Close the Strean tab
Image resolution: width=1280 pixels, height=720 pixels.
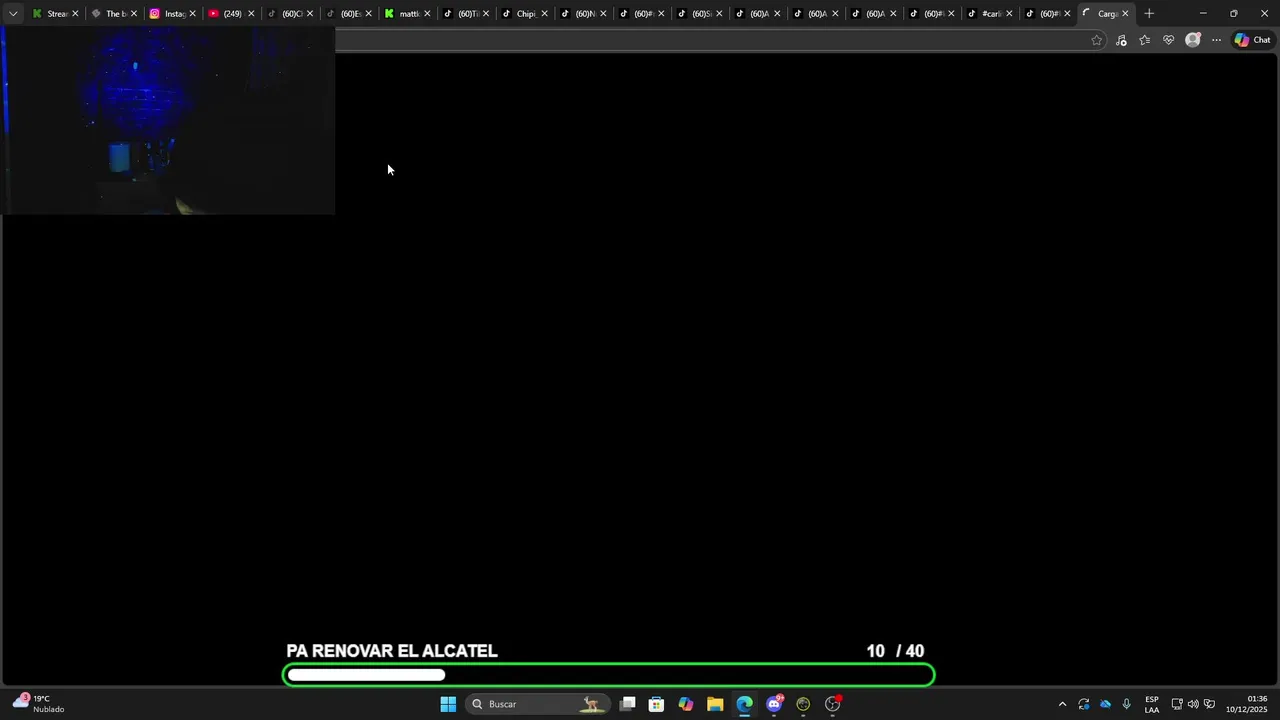coord(75,14)
